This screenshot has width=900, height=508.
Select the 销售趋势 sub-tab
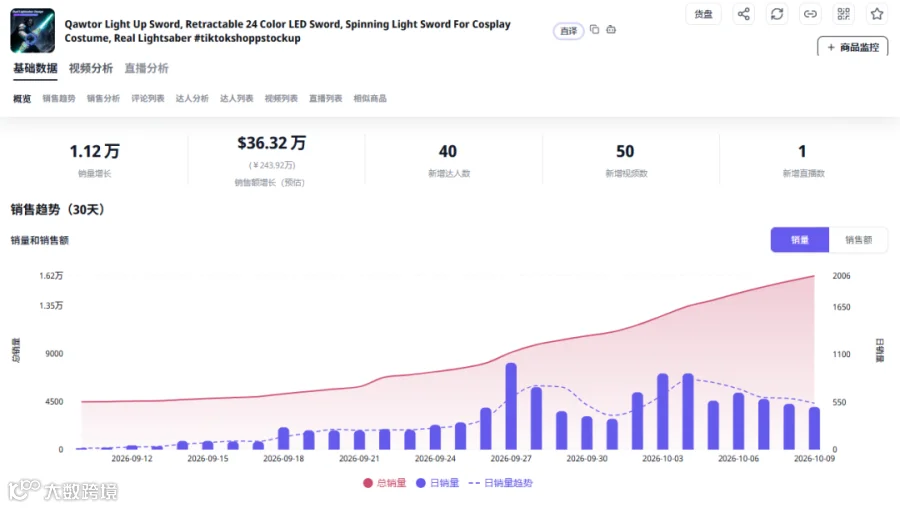(59, 99)
